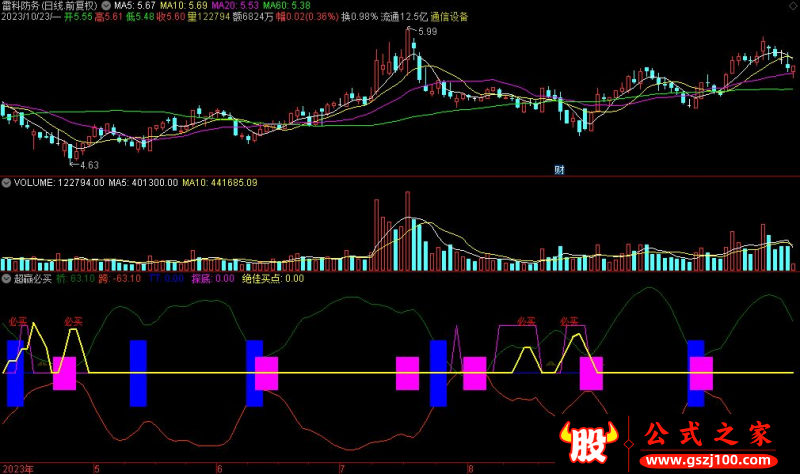This screenshot has width=800, height=474.
Task: Select the MA20: 5.53 label
Action: [x=235, y=6]
